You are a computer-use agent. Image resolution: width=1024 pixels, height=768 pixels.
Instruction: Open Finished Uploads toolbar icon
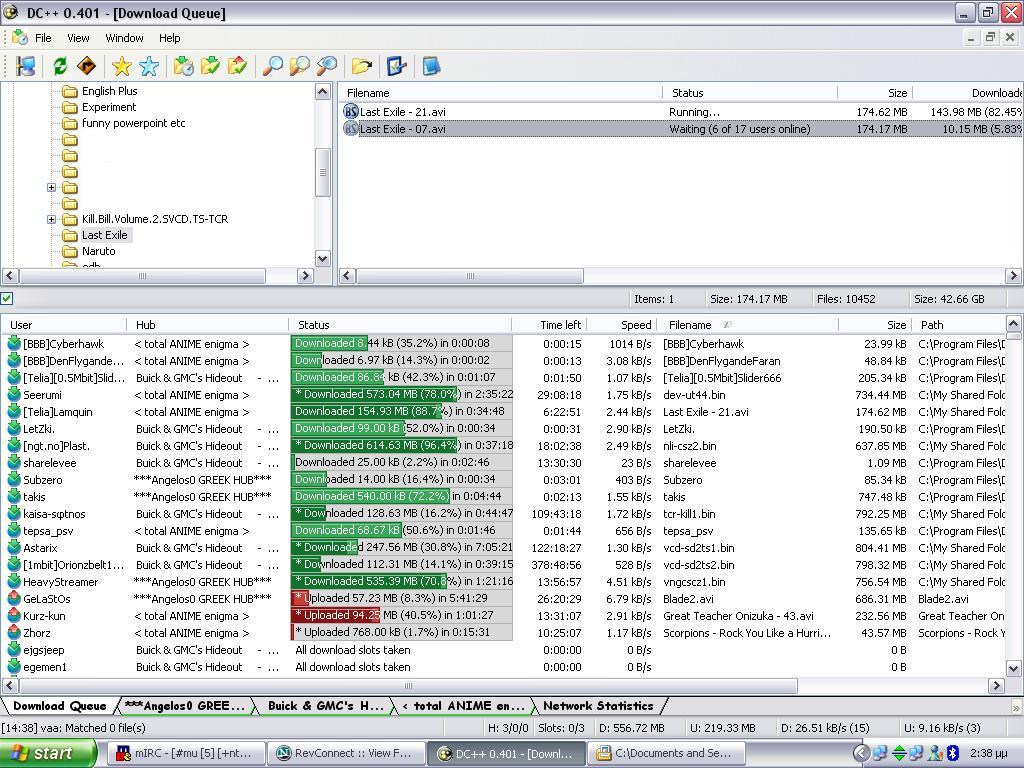(x=238, y=66)
